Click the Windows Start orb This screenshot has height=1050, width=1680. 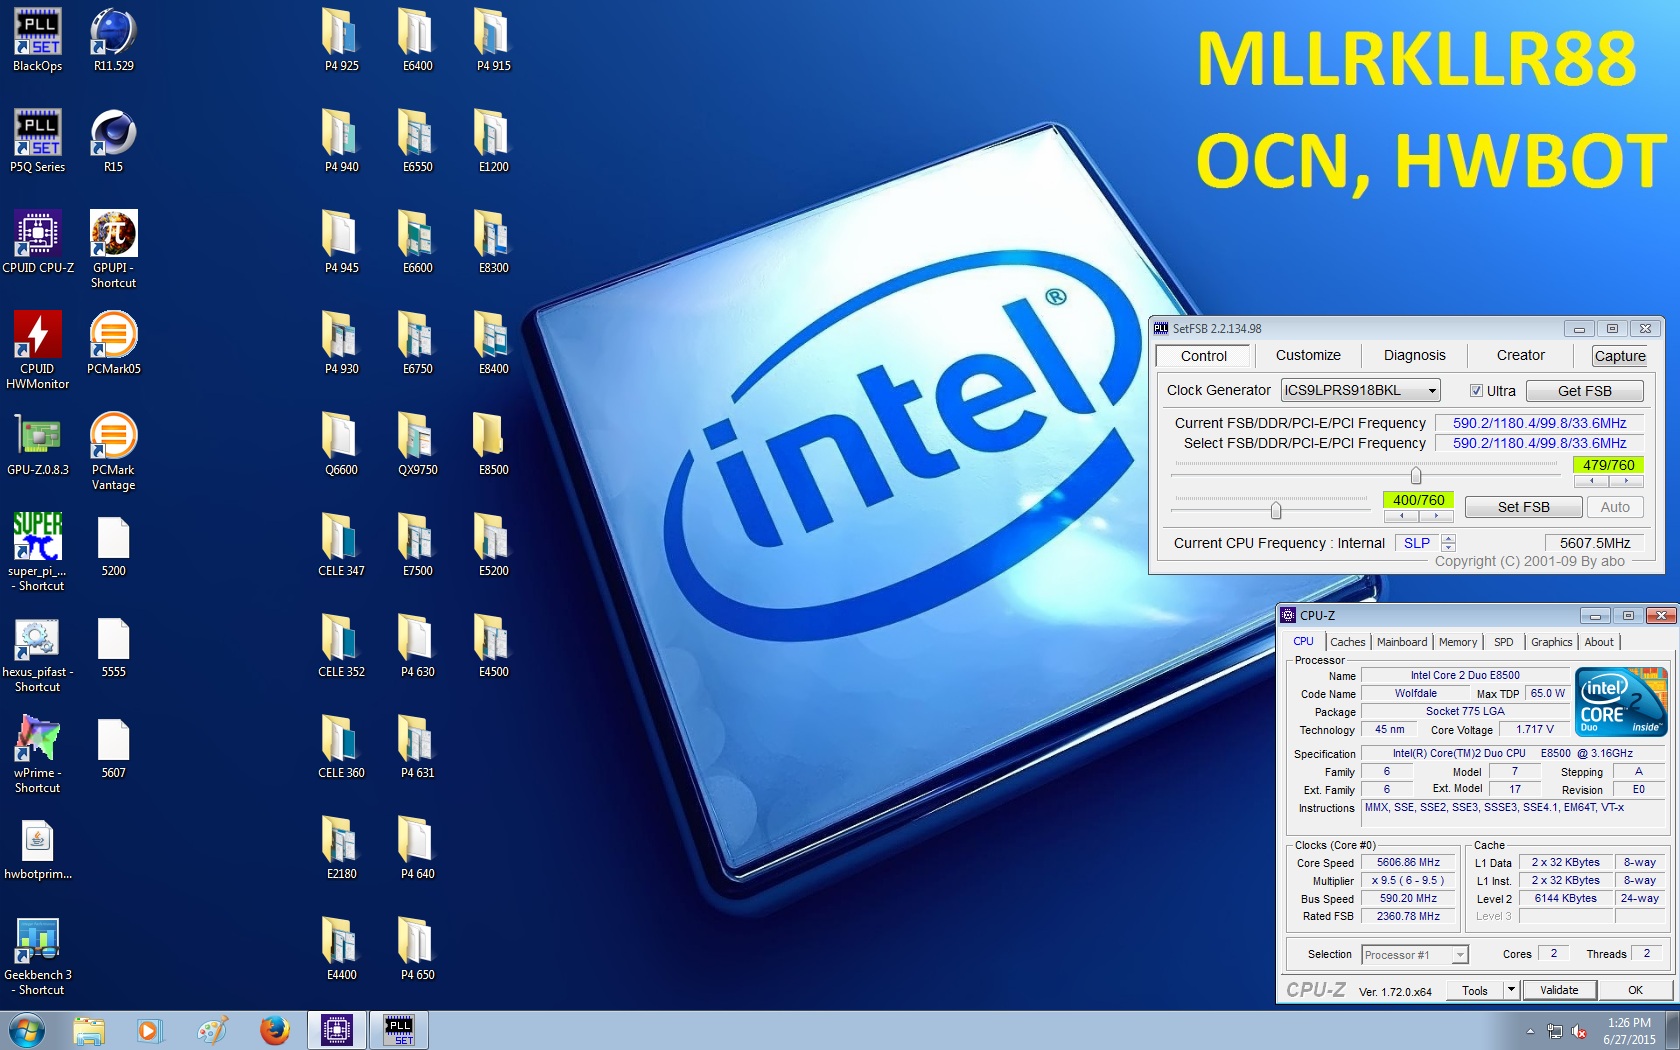(x=26, y=1030)
